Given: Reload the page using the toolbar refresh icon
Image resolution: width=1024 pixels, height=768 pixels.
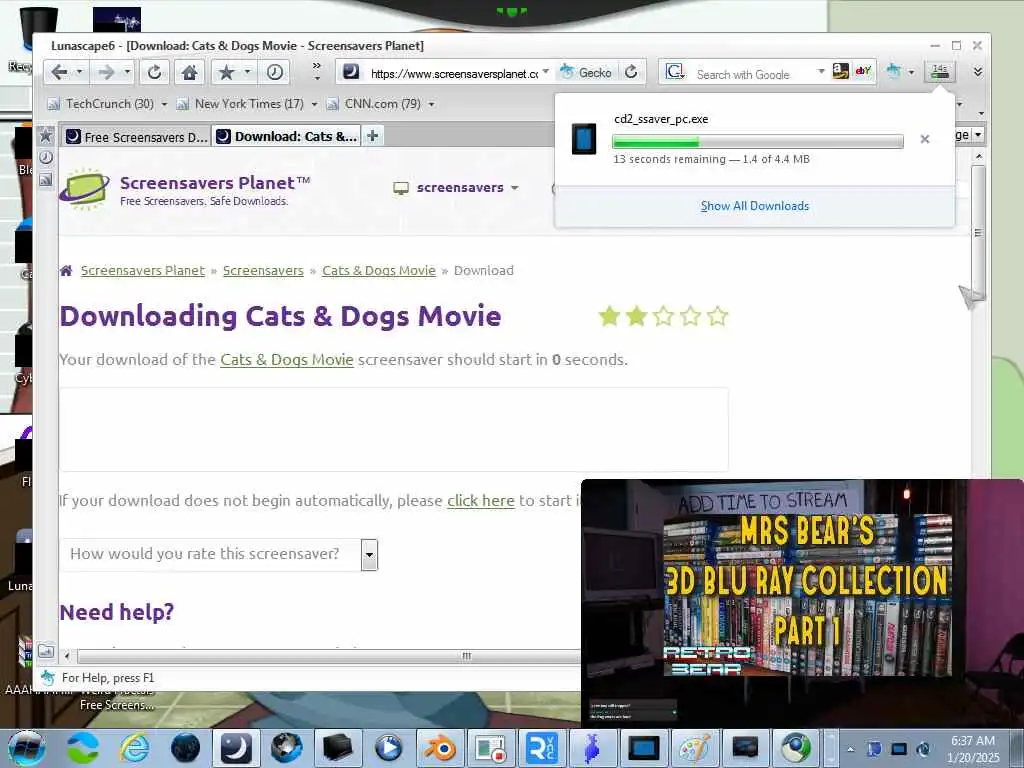Looking at the screenshot, I should tap(155, 72).
